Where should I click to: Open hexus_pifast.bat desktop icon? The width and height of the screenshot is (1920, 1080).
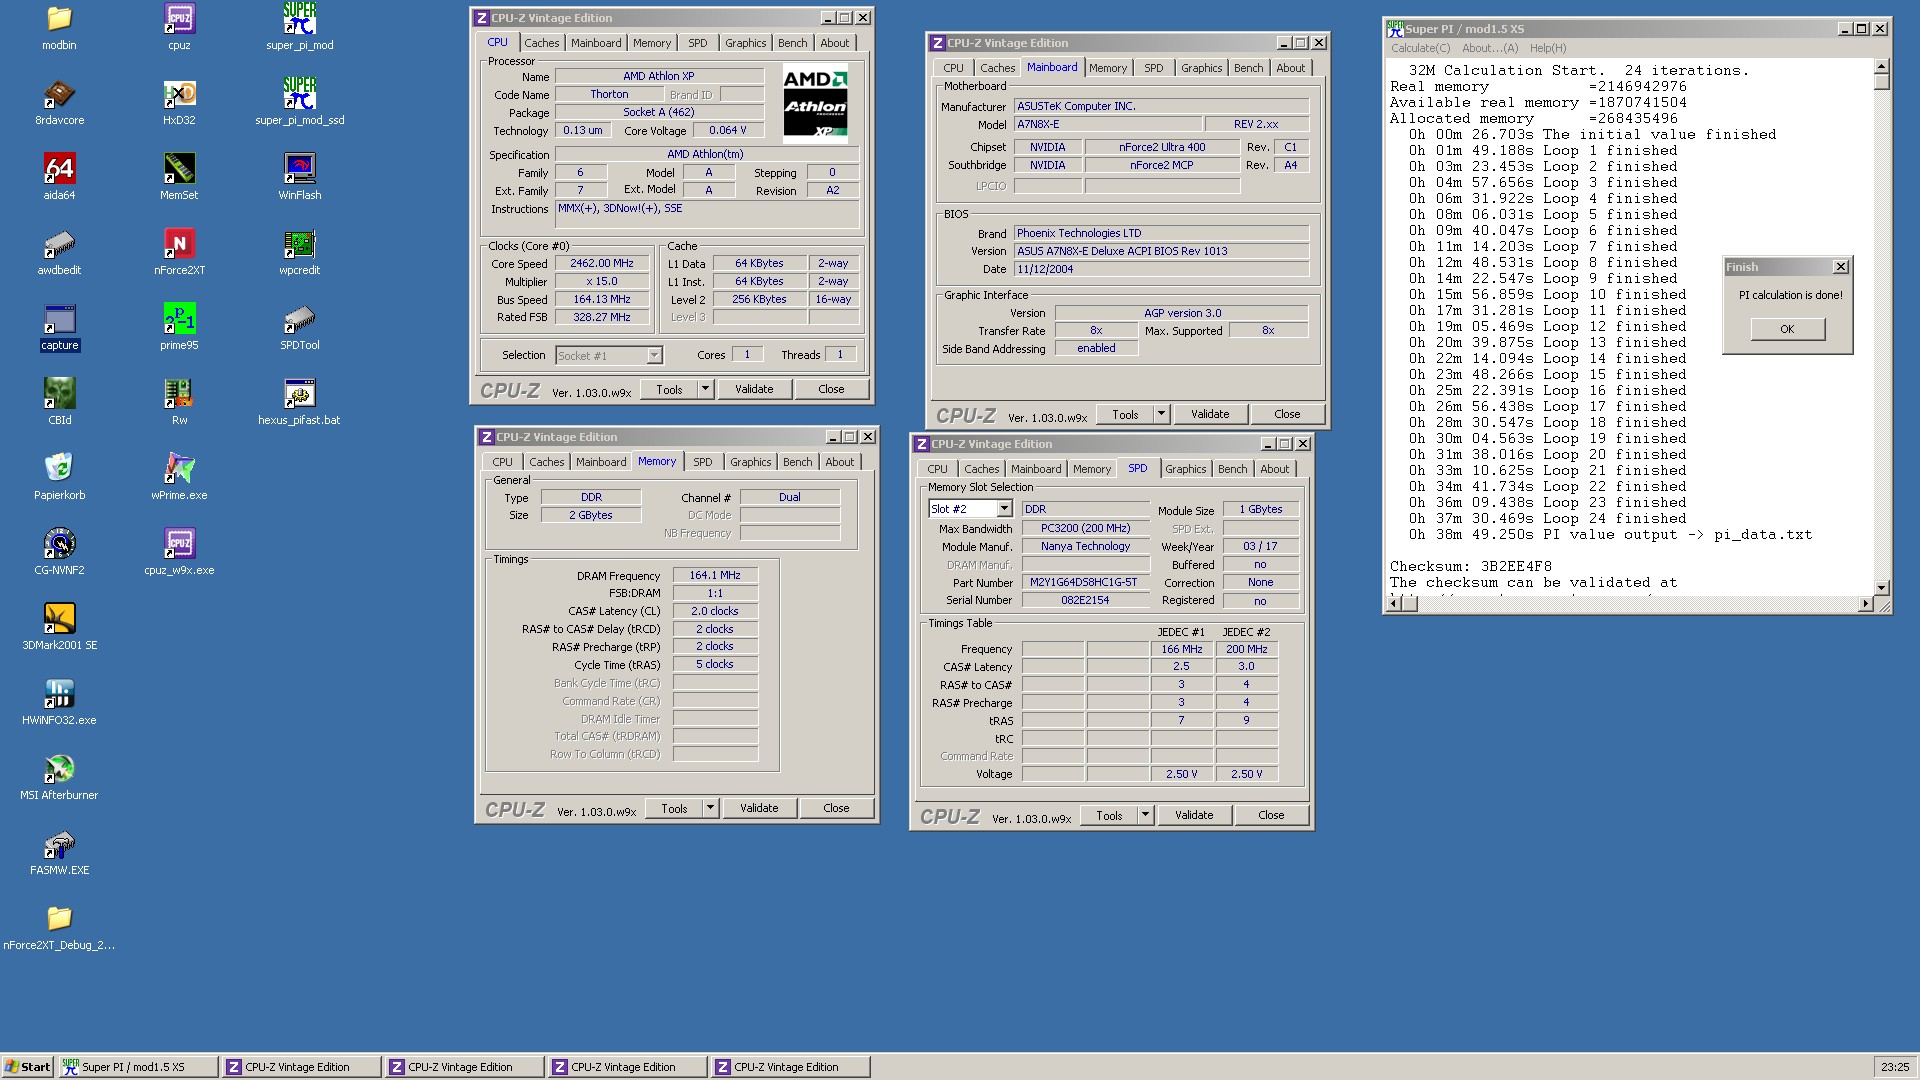[x=299, y=402]
